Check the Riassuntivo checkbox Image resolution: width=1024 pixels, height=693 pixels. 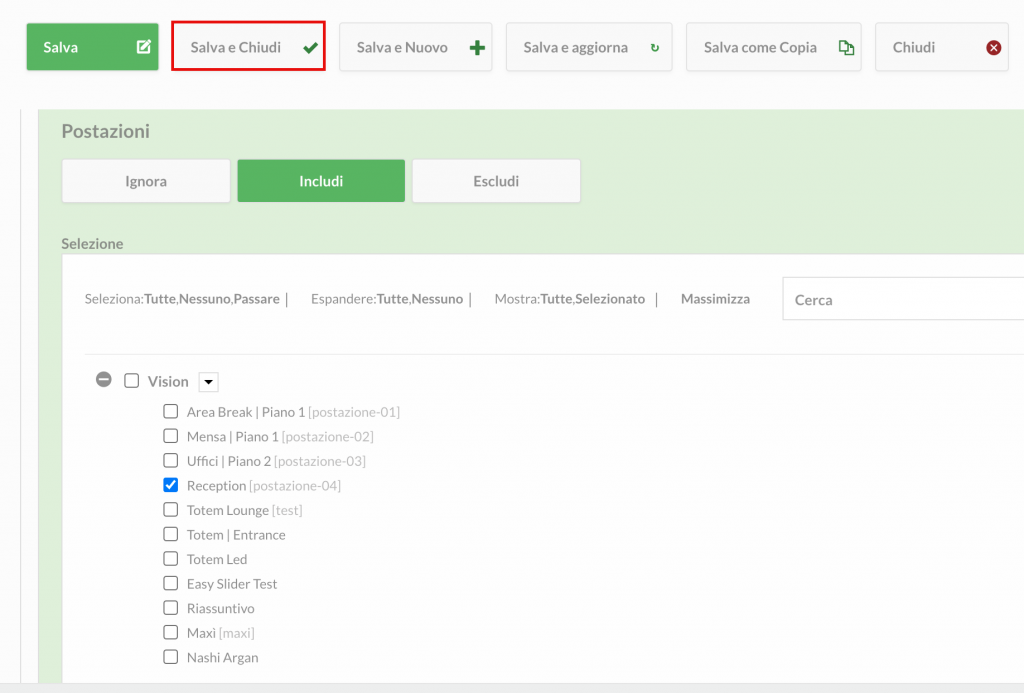[x=170, y=608]
